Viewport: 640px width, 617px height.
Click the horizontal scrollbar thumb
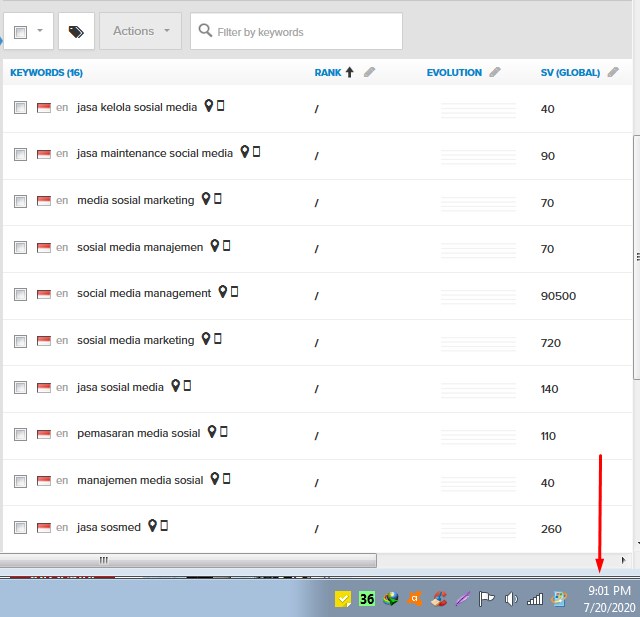click(190, 561)
